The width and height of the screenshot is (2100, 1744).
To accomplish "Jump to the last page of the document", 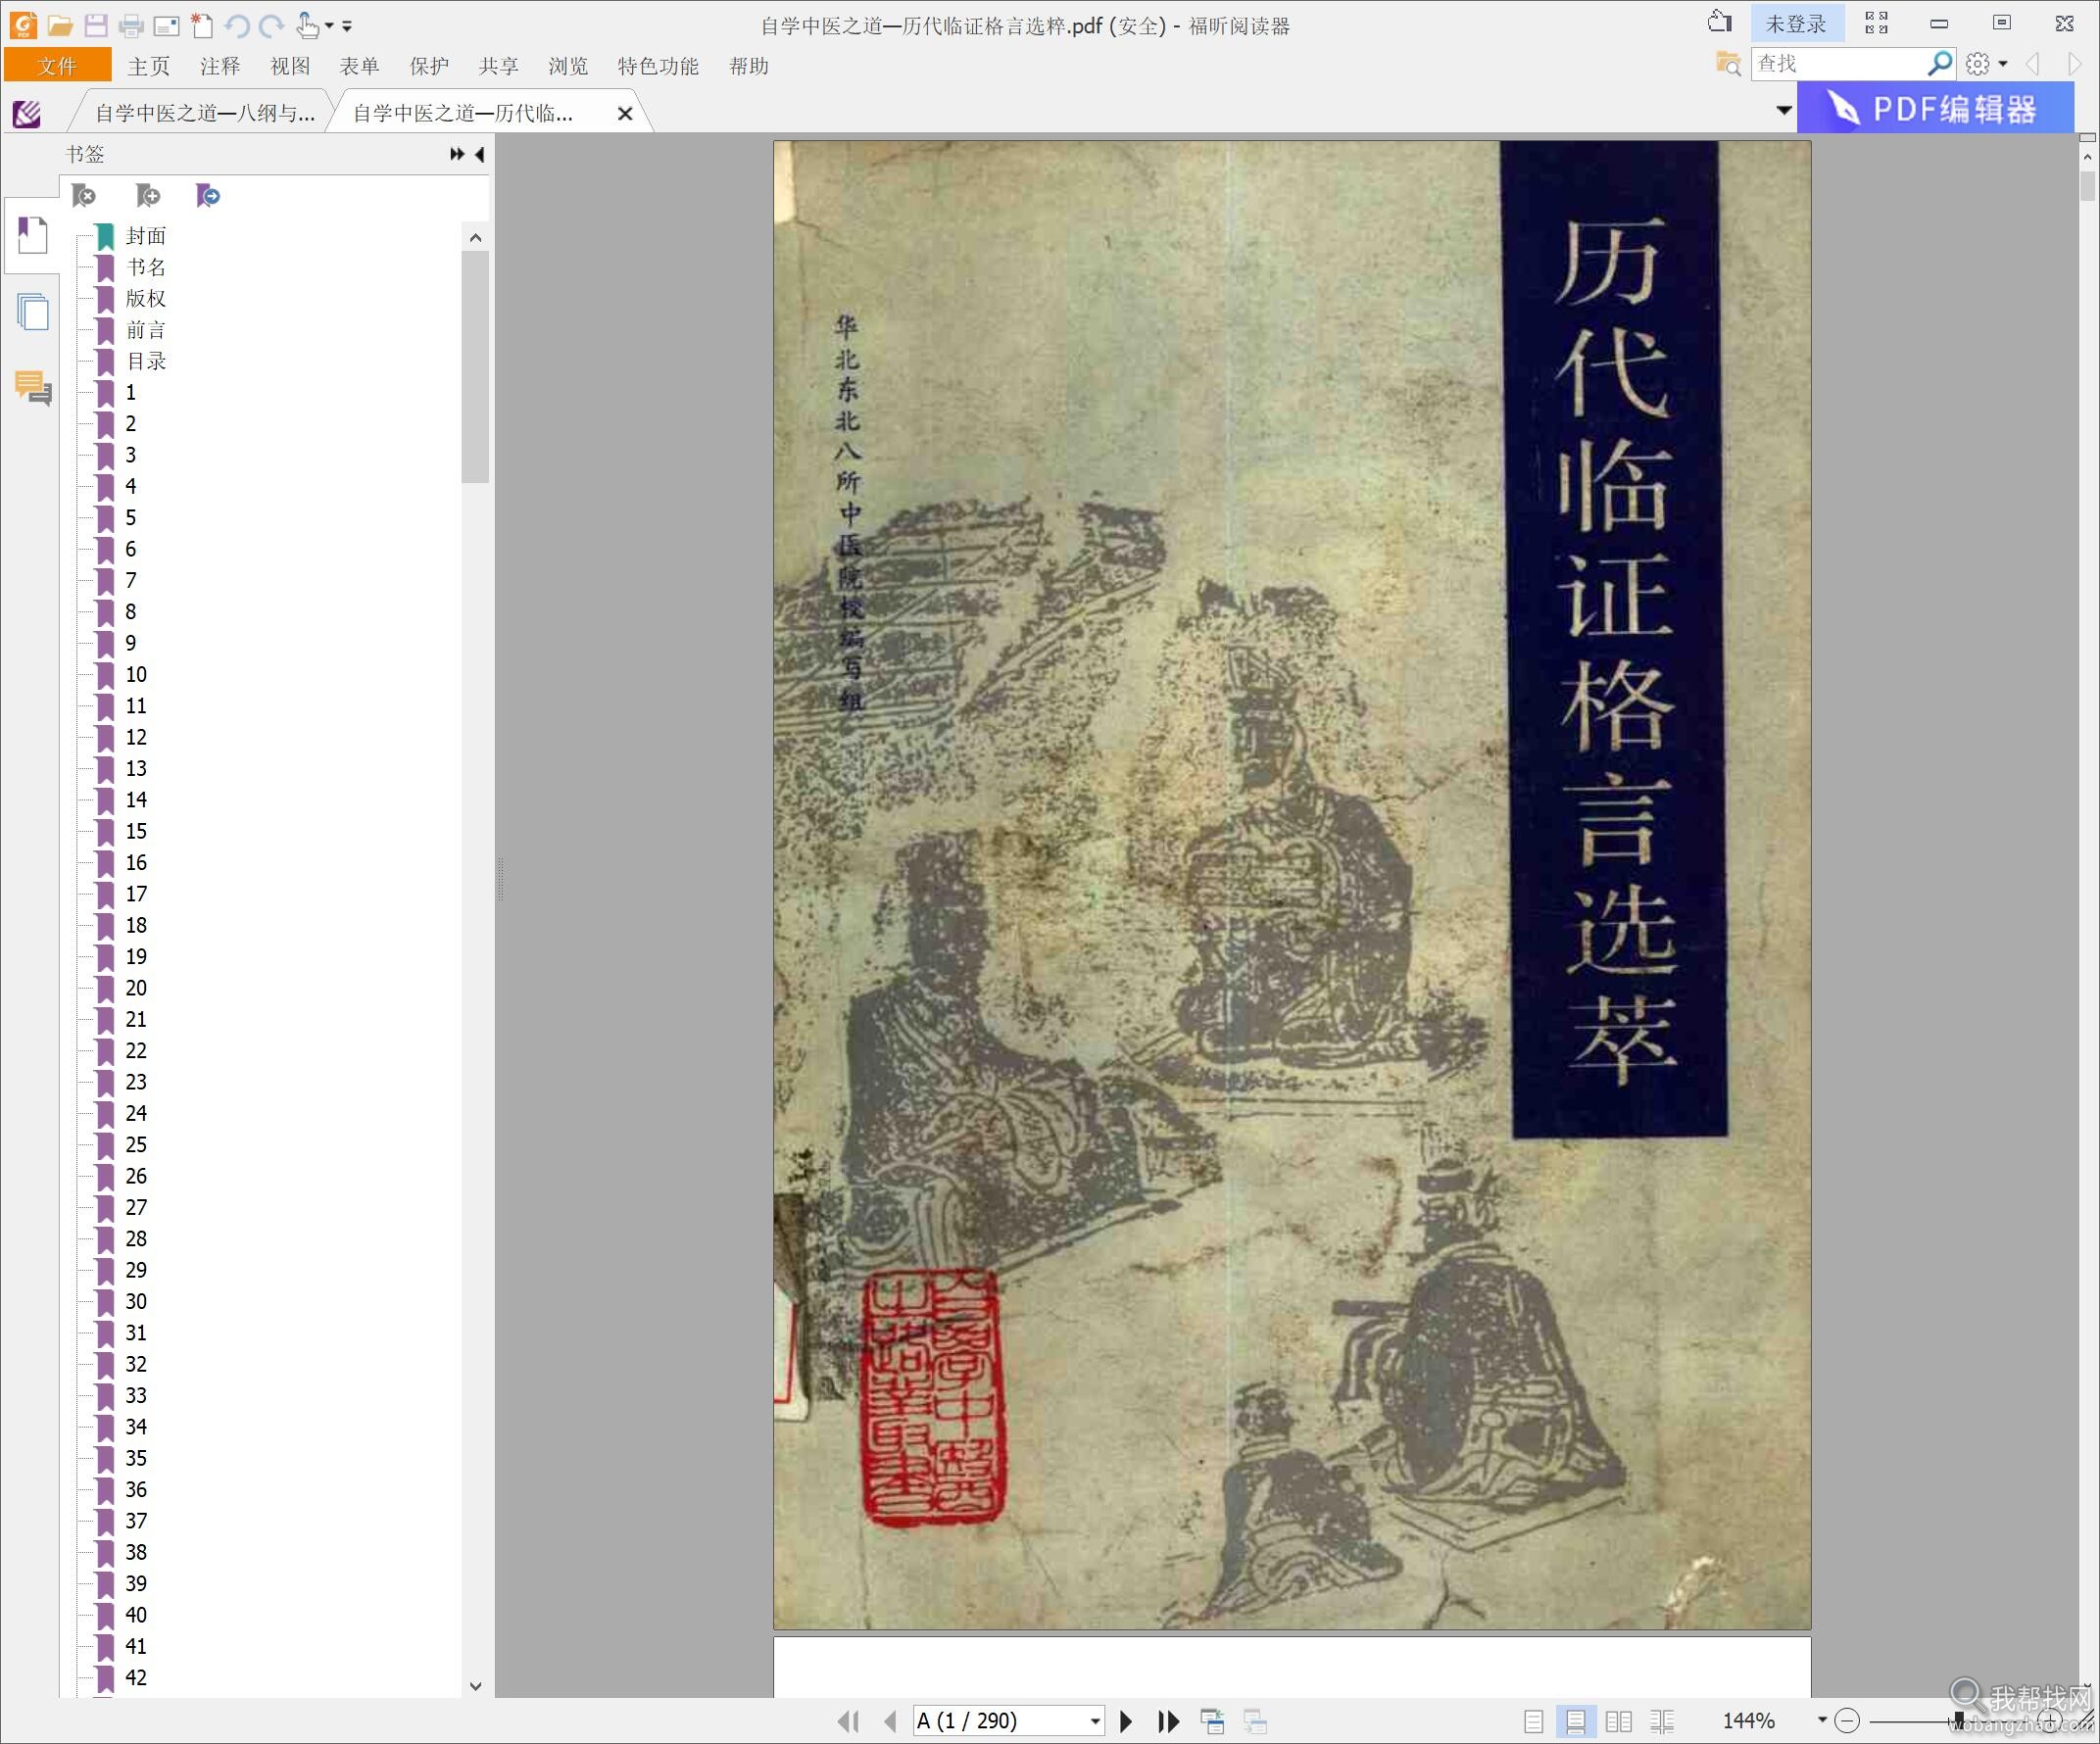I will [1168, 1721].
